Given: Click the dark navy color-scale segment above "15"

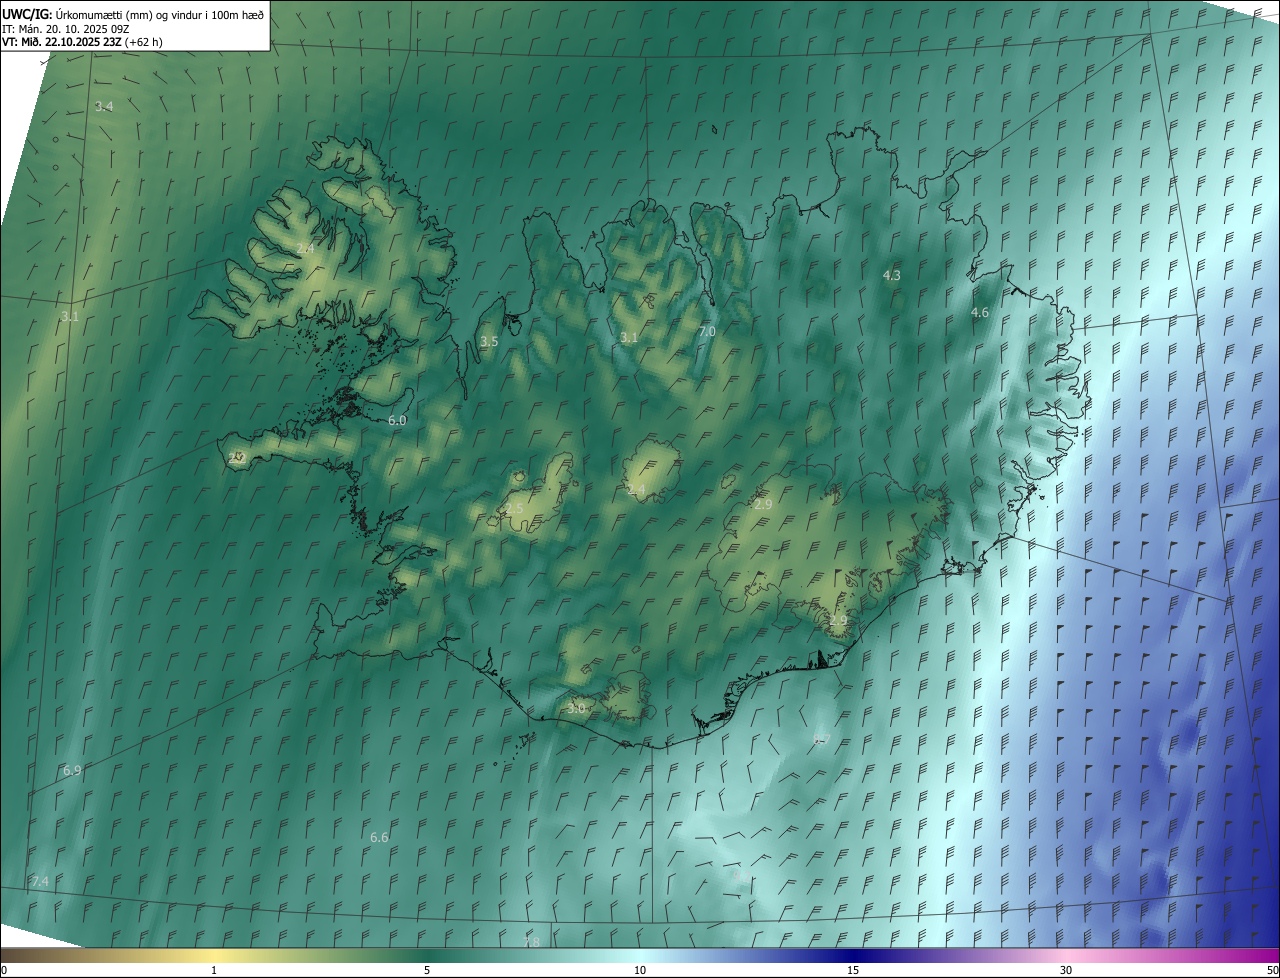Looking at the screenshot, I should click(x=853, y=956).
